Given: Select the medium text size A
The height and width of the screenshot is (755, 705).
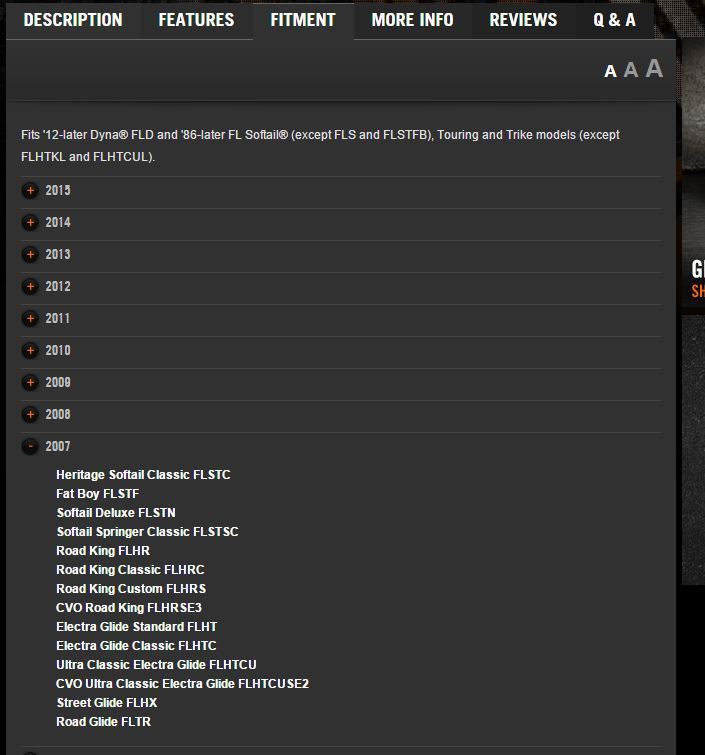Looking at the screenshot, I should (630, 70).
